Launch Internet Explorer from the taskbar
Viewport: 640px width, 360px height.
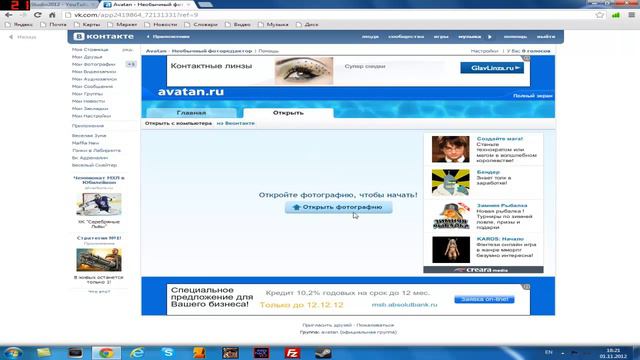click(x=137, y=352)
